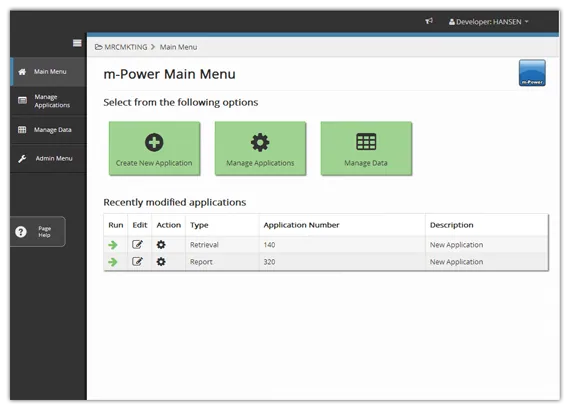Edit the Retrieval application 140
This screenshot has width=570, height=410.
(137, 244)
